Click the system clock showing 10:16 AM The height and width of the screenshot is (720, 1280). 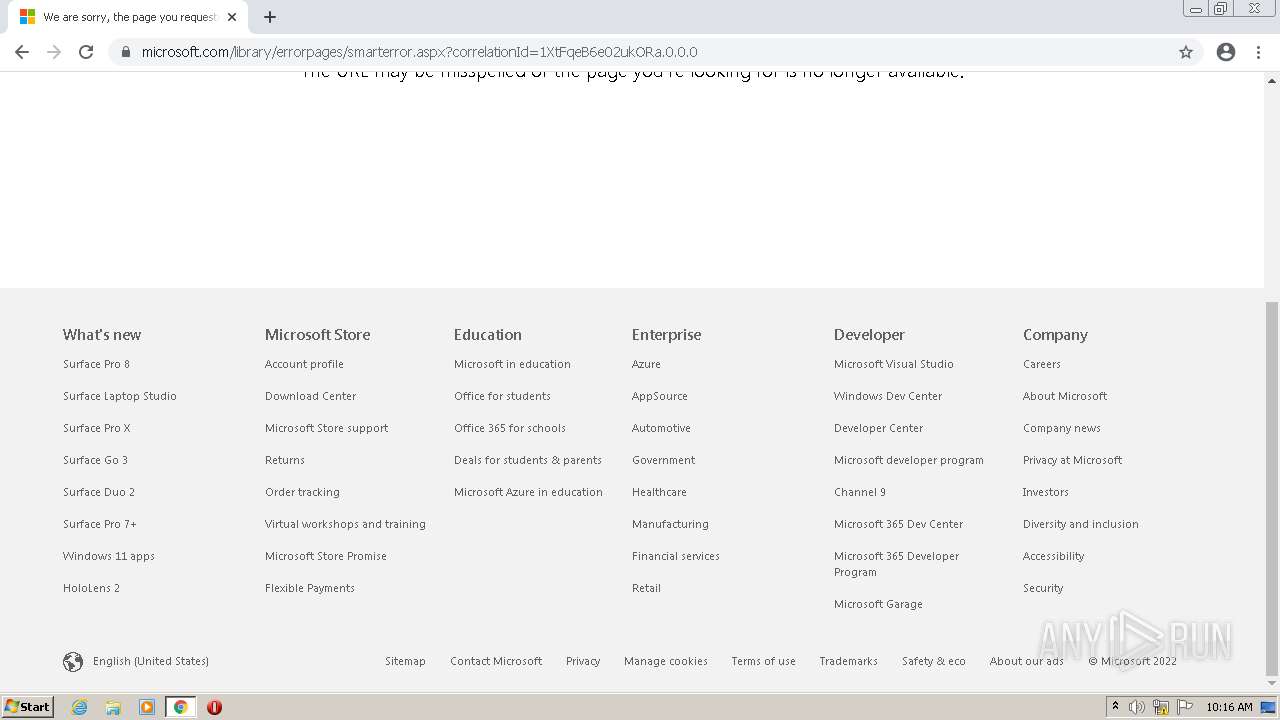pyautogui.click(x=1229, y=707)
